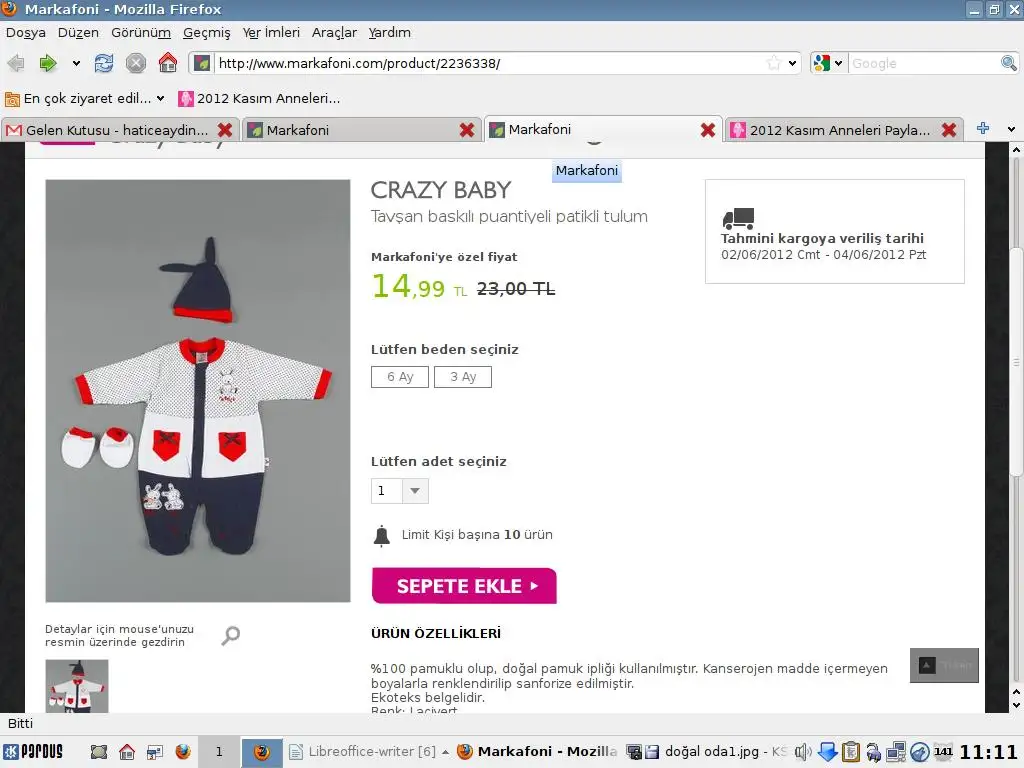Click the site identity icon in address bar
The height and width of the screenshot is (768, 1024).
point(202,63)
